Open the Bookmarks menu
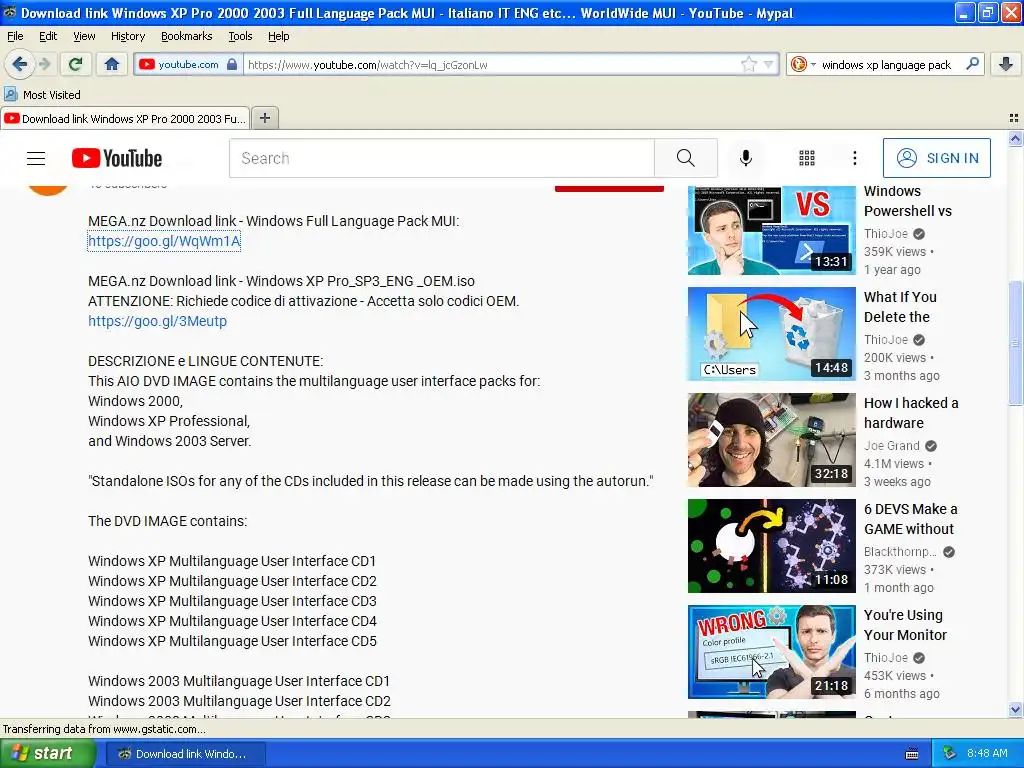The width and height of the screenshot is (1024, 768). pos(186,36)
